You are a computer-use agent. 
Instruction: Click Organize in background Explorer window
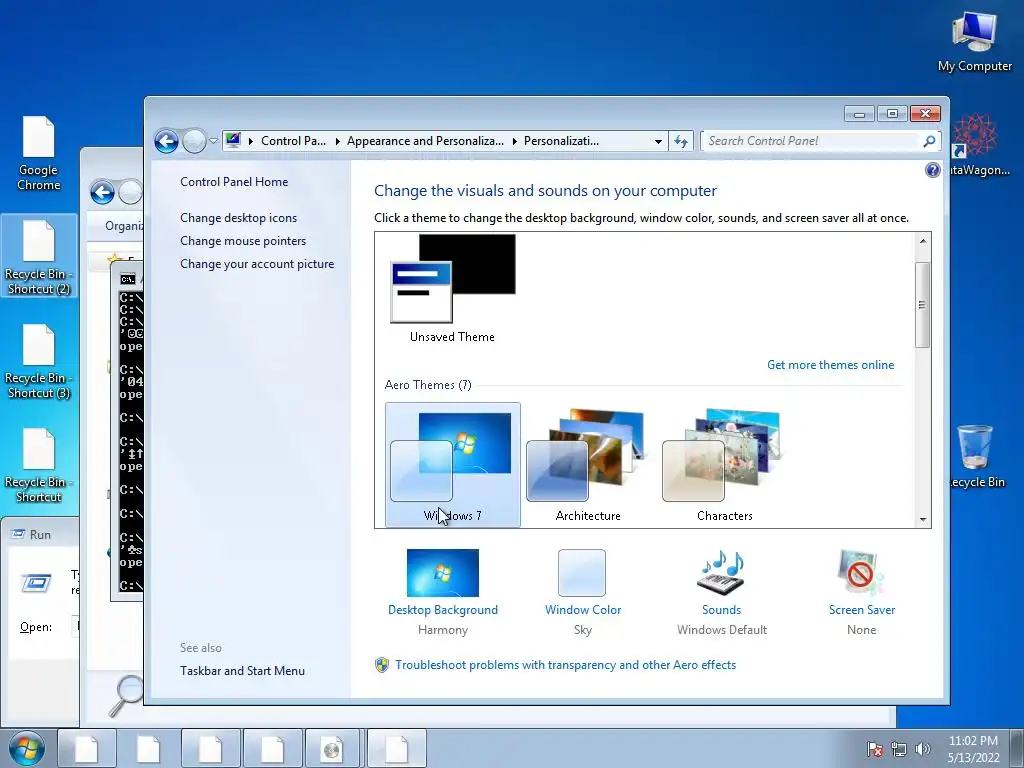point(123,225)
